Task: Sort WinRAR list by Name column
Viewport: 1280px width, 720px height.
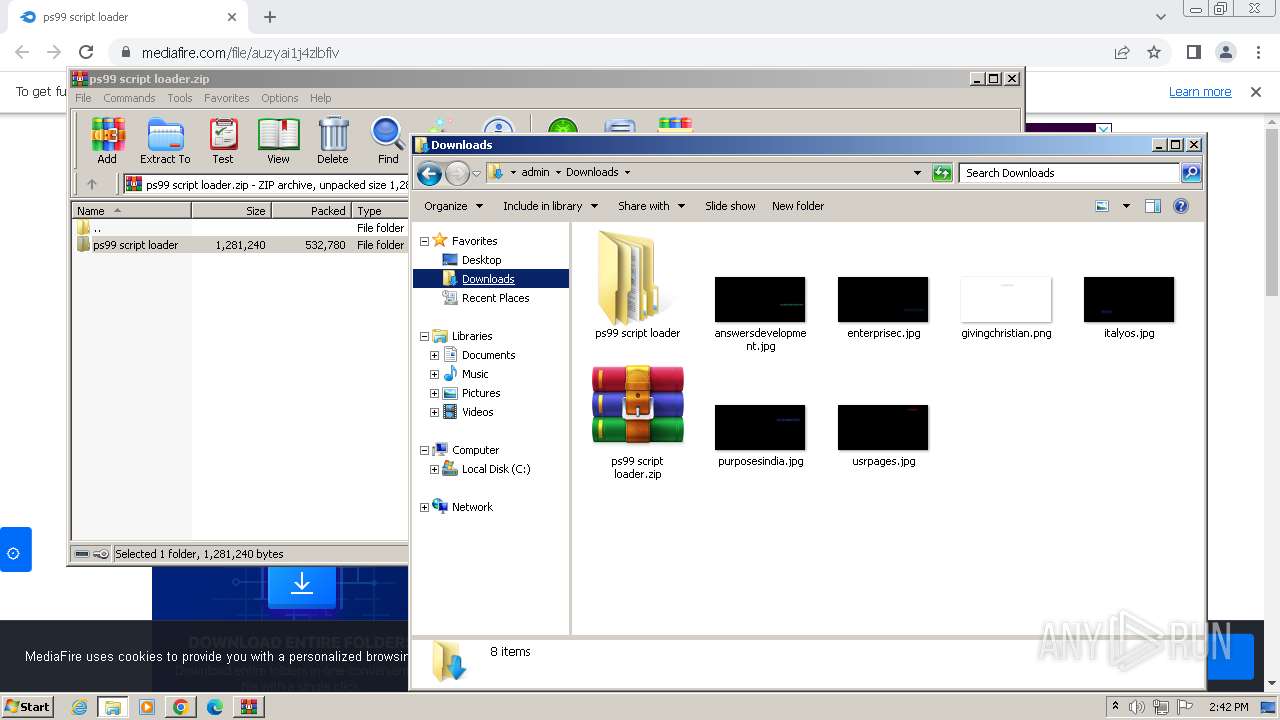Action: click(x=131, y=211)
